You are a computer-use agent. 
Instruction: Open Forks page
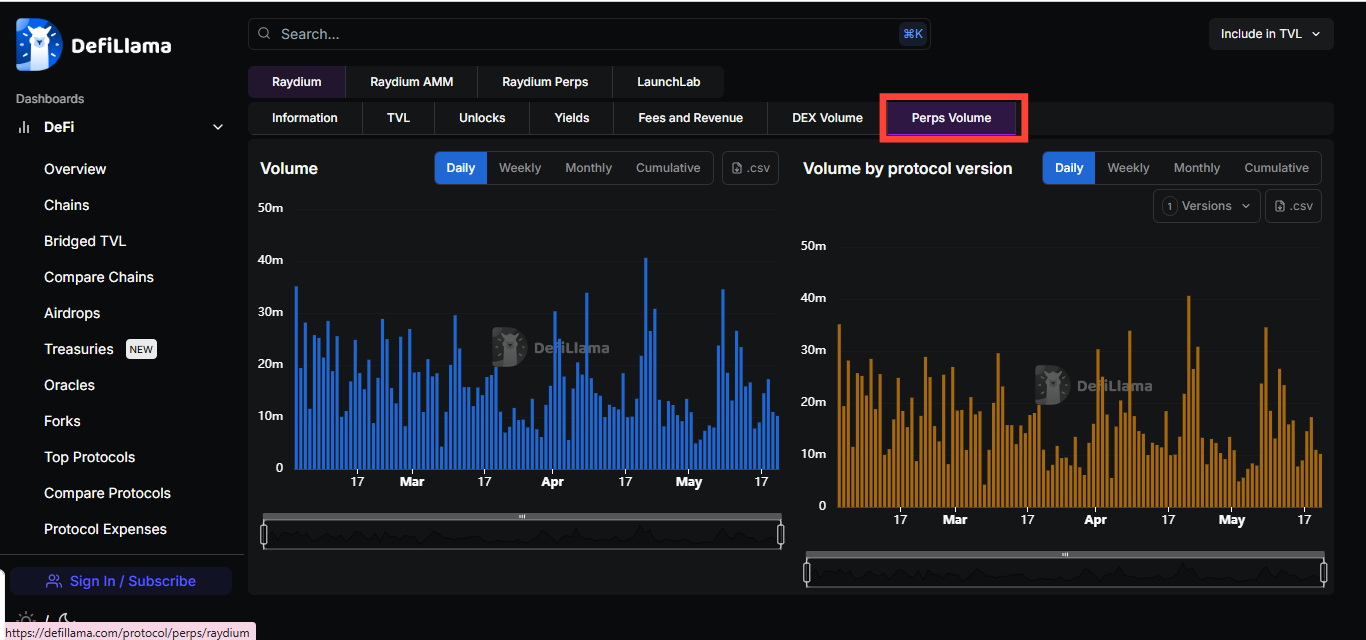pyautogui.click(x=62, y=421)
